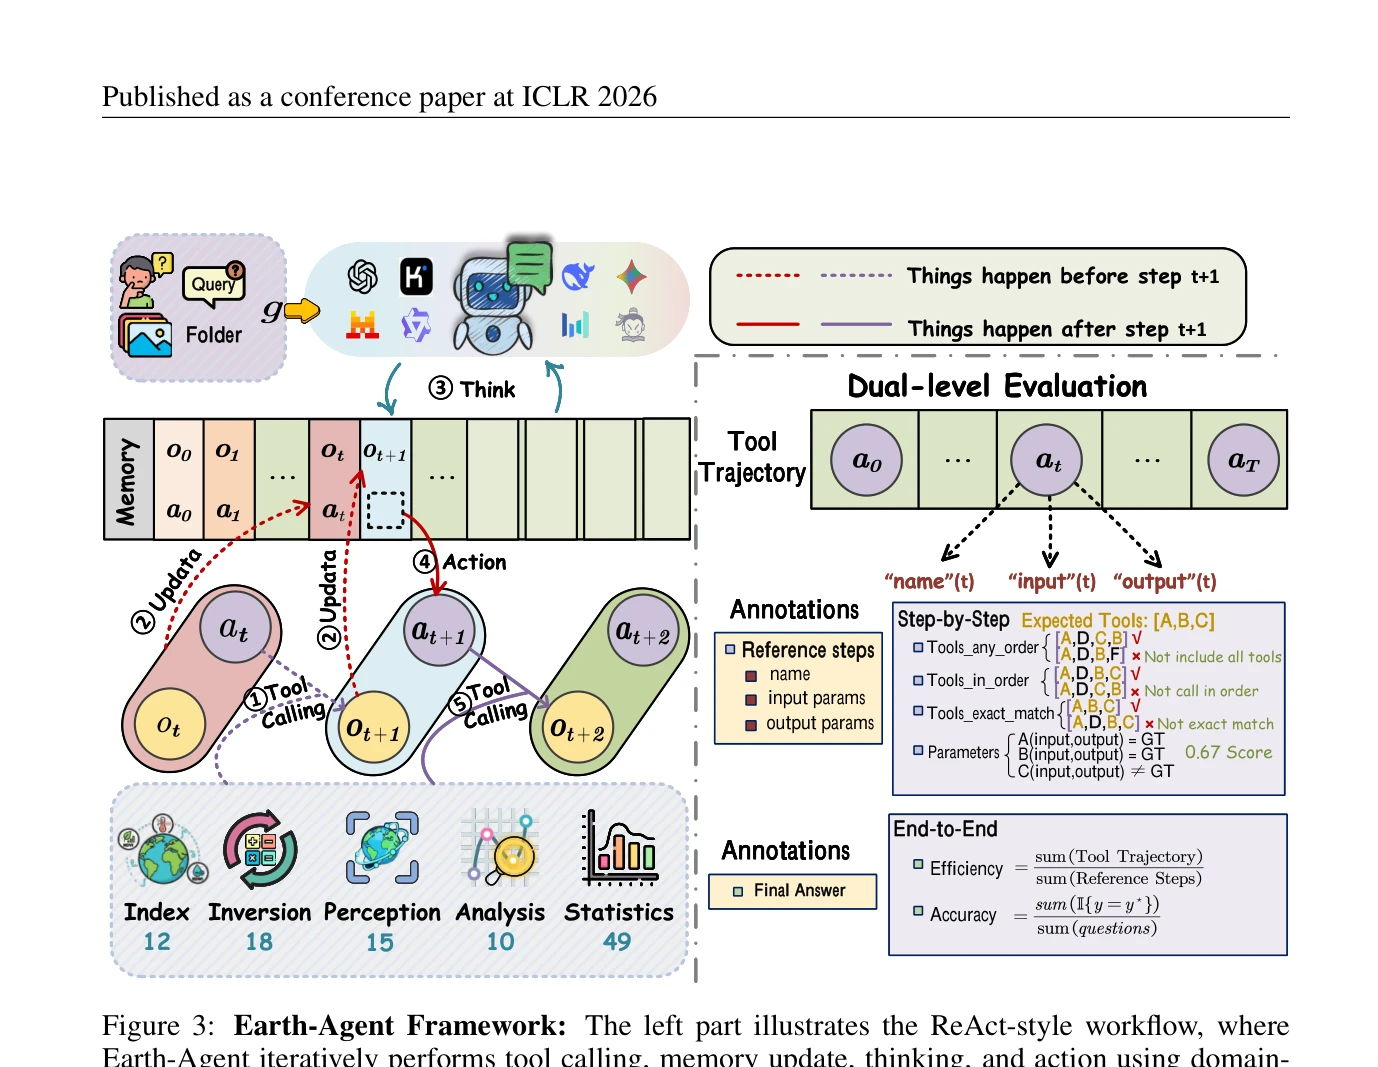Click the dashed empty slot in Memory

[x=385, y=510]
